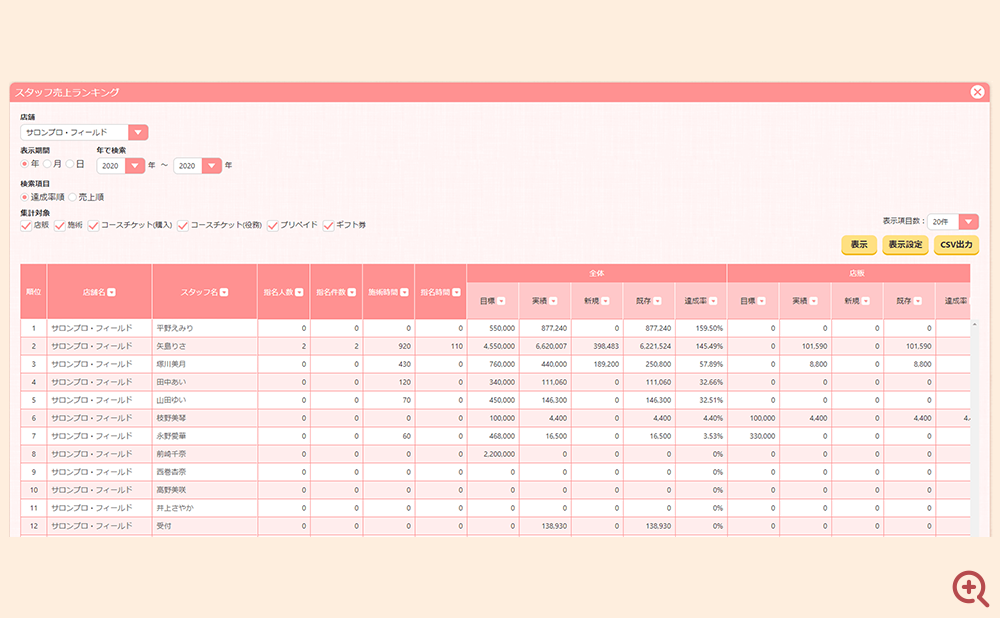
Task: Select the 受付 staff row
Action: 495,526
